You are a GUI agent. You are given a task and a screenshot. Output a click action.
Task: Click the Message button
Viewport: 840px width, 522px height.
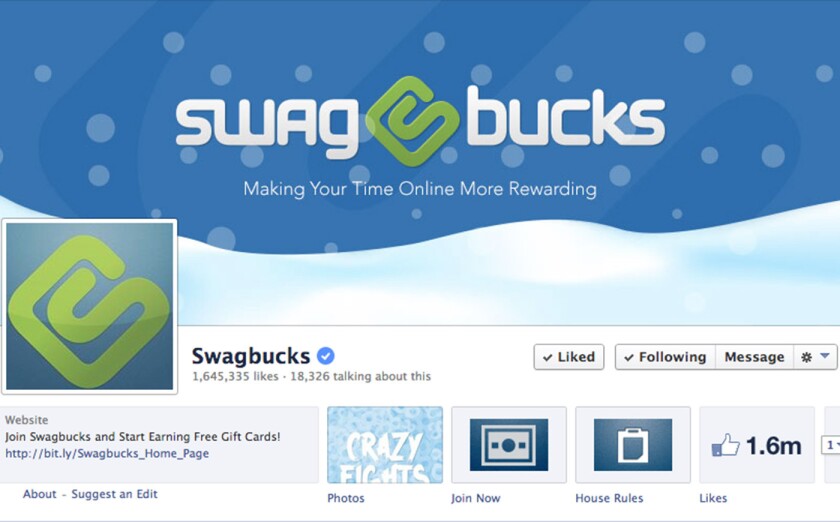tap(754, 357)
